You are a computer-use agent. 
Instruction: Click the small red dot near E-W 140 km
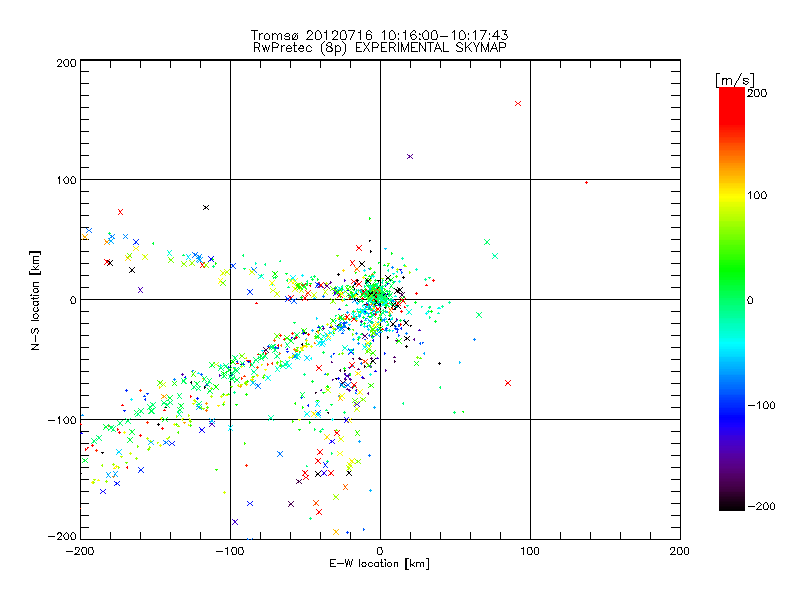[587, 183]
